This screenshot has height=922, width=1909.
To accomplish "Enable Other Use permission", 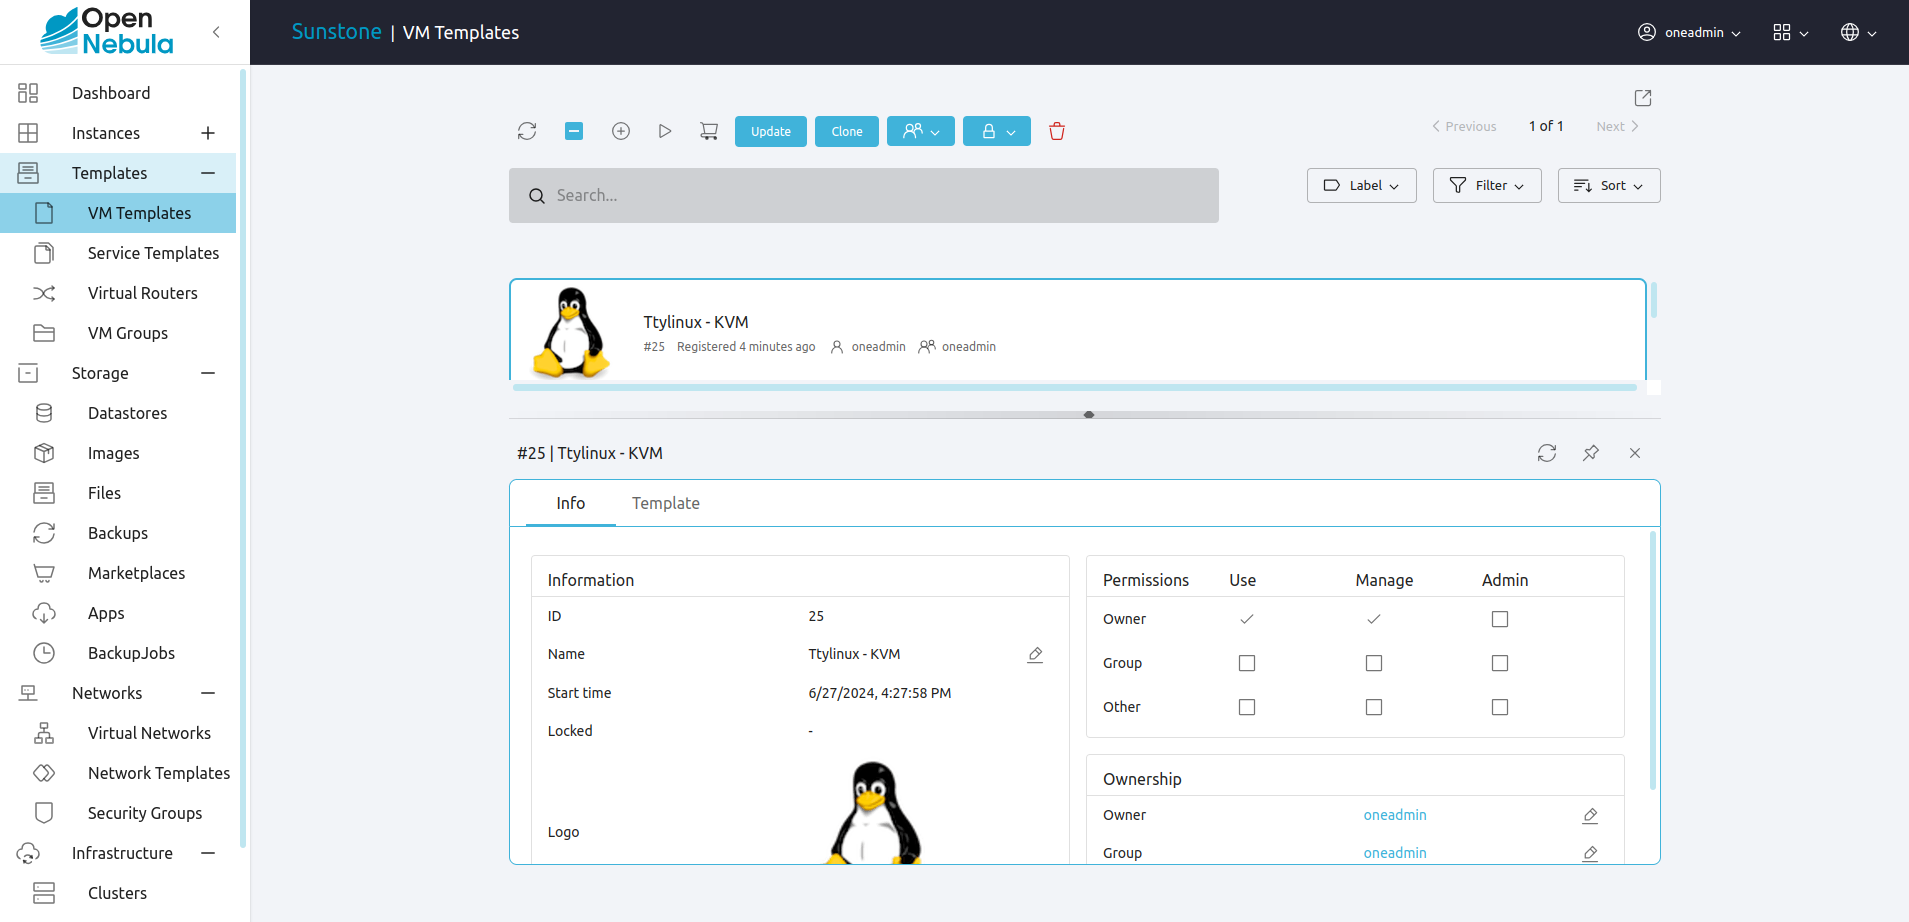I will point(1247,707).
